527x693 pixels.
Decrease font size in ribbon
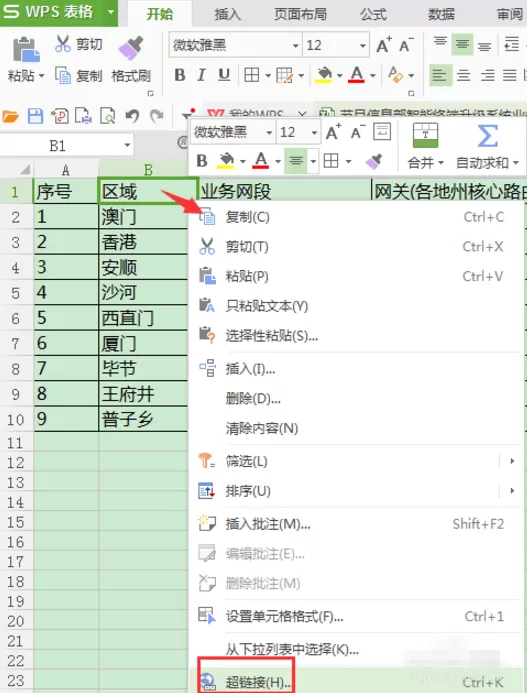[406, 45]
